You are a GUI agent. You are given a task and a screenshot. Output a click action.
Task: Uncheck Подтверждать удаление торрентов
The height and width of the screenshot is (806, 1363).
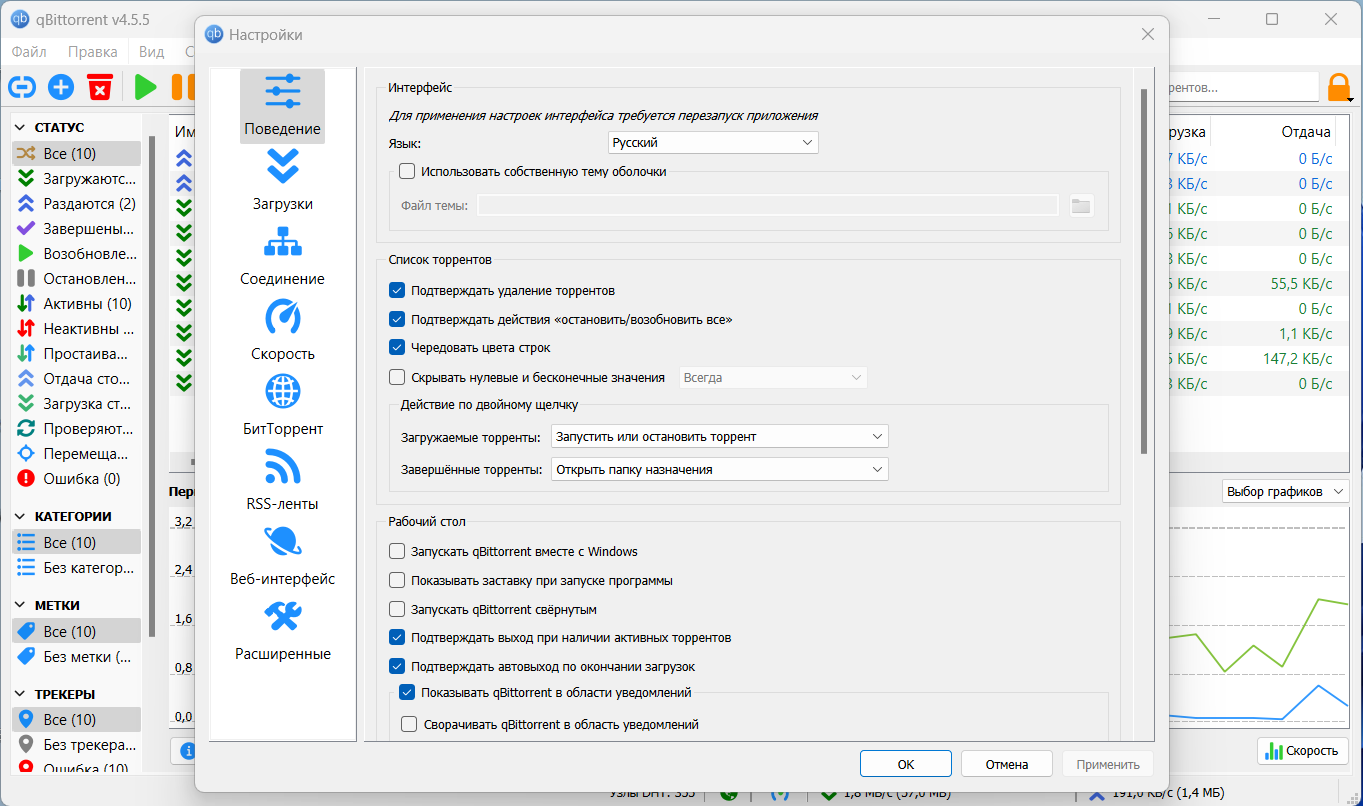point(397,290)
